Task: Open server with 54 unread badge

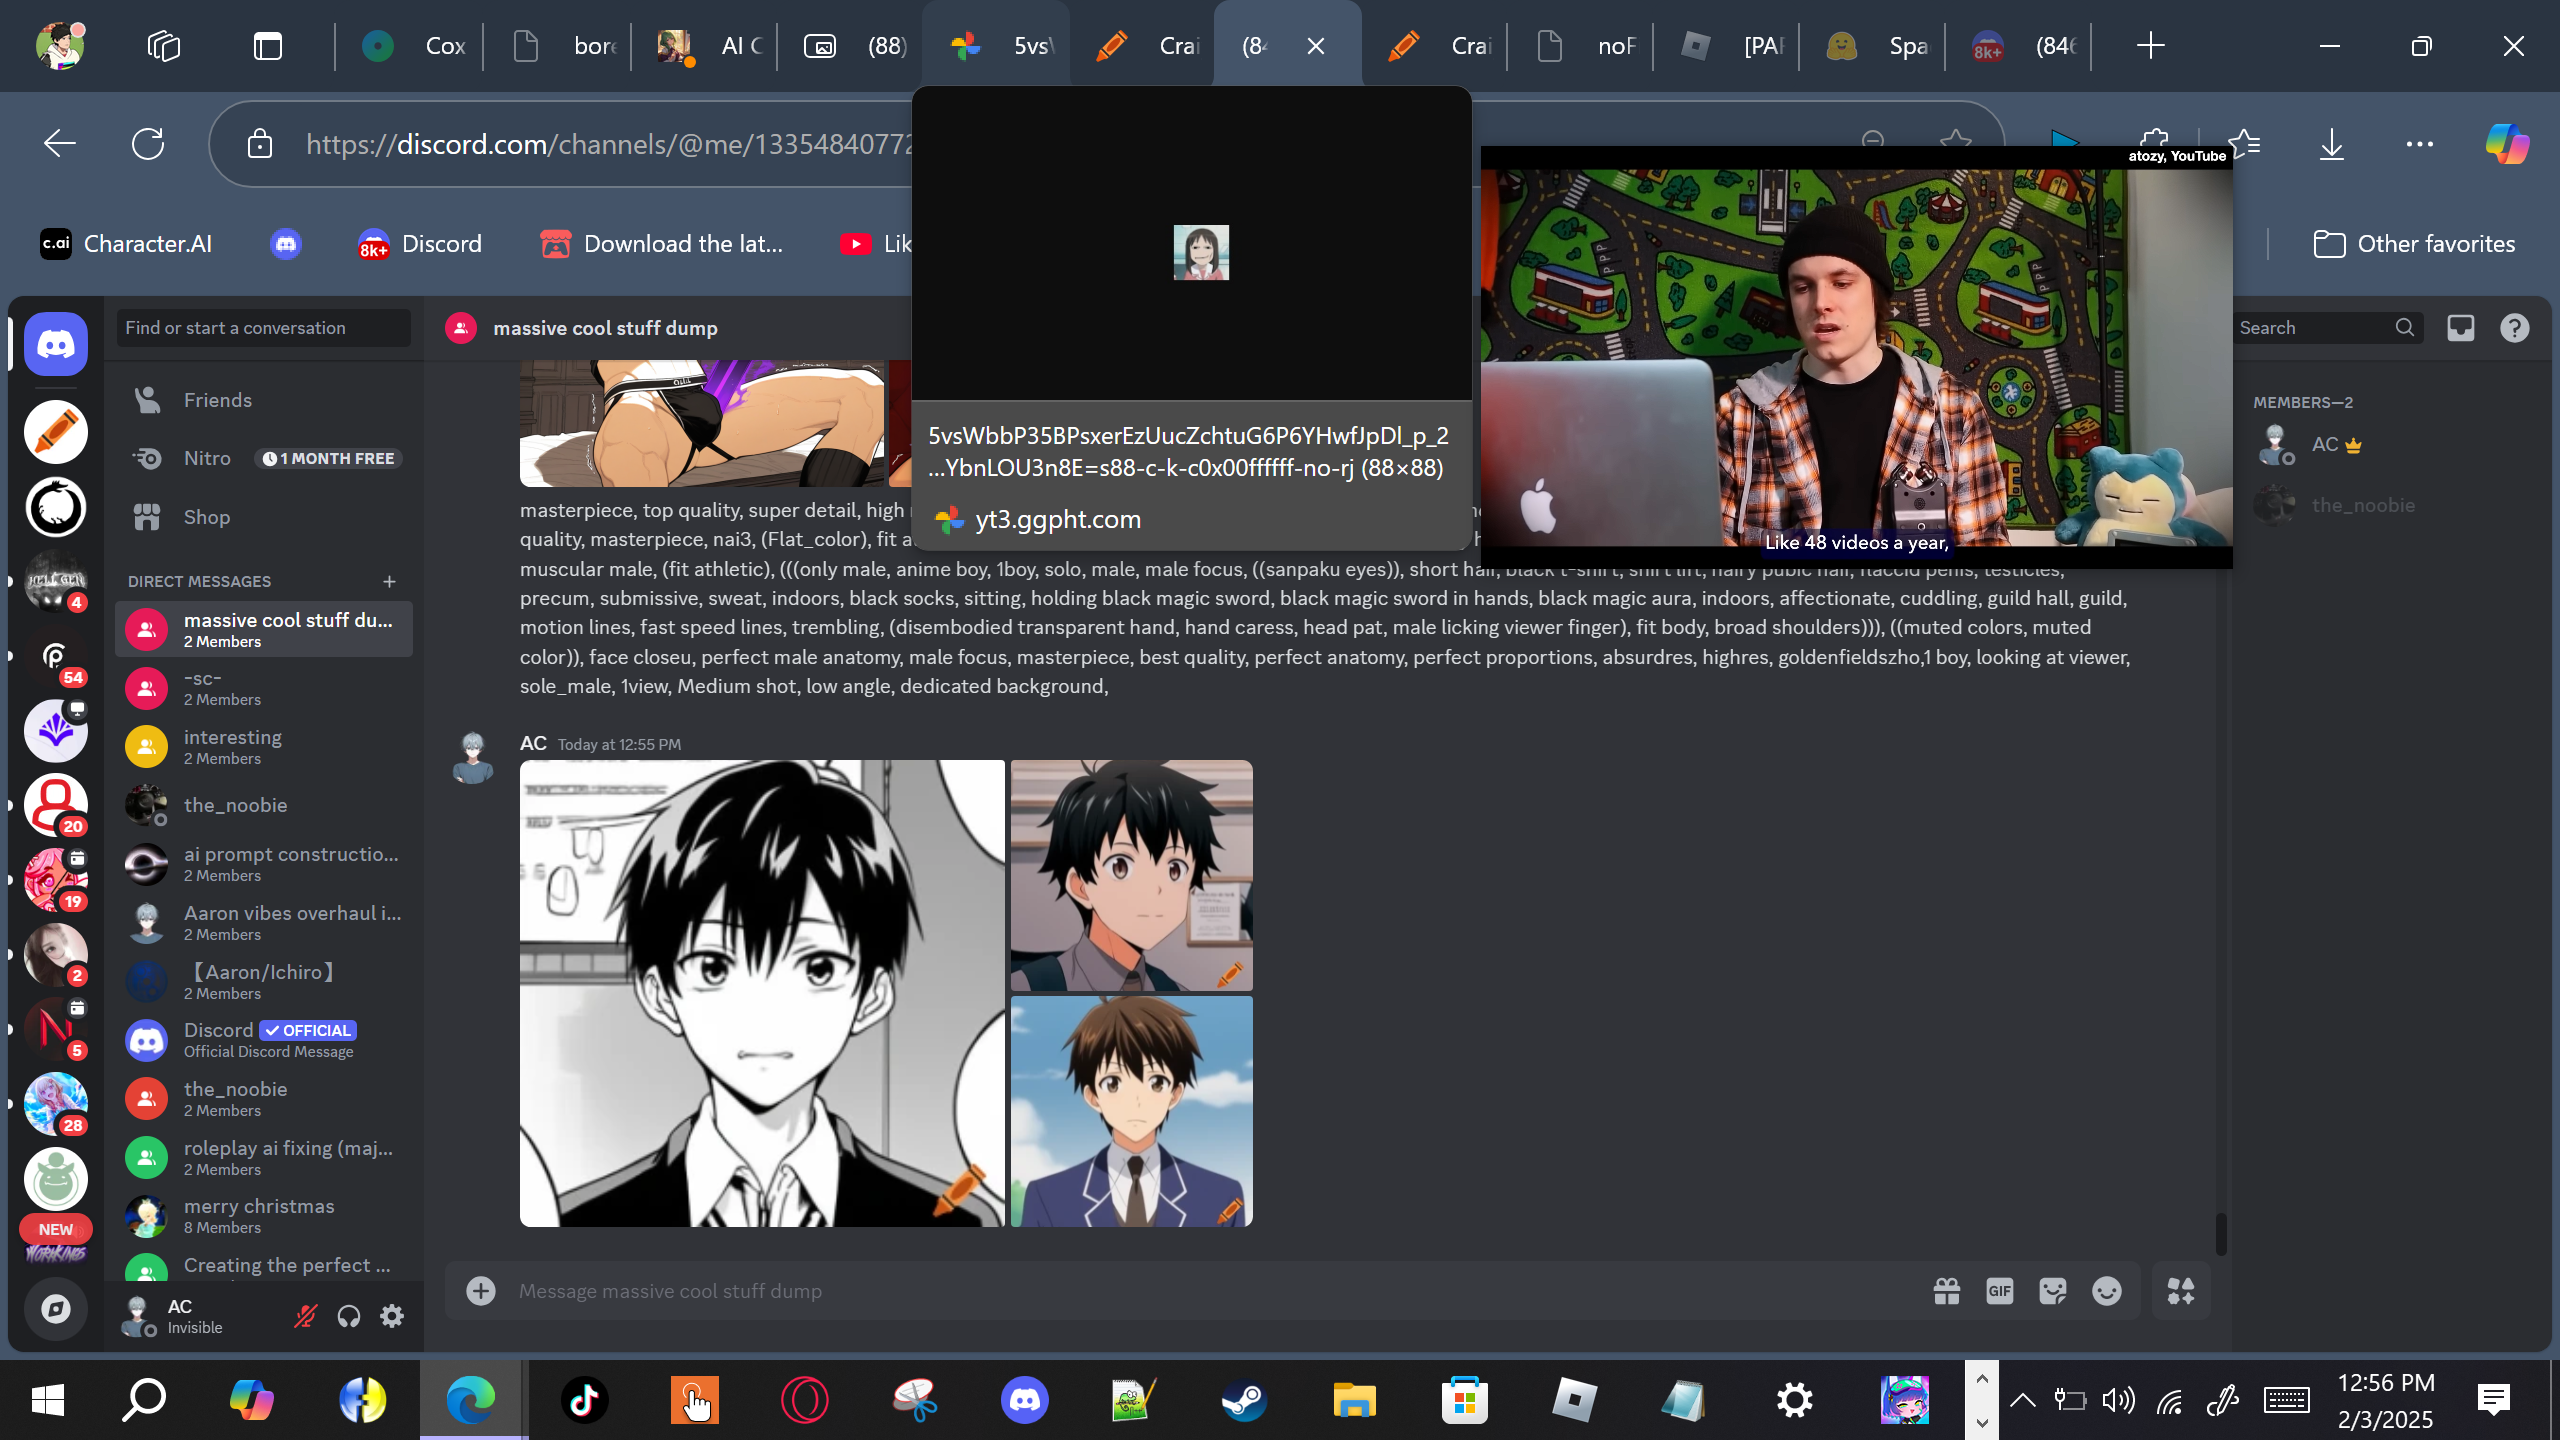Action: [x=56, y=656]
